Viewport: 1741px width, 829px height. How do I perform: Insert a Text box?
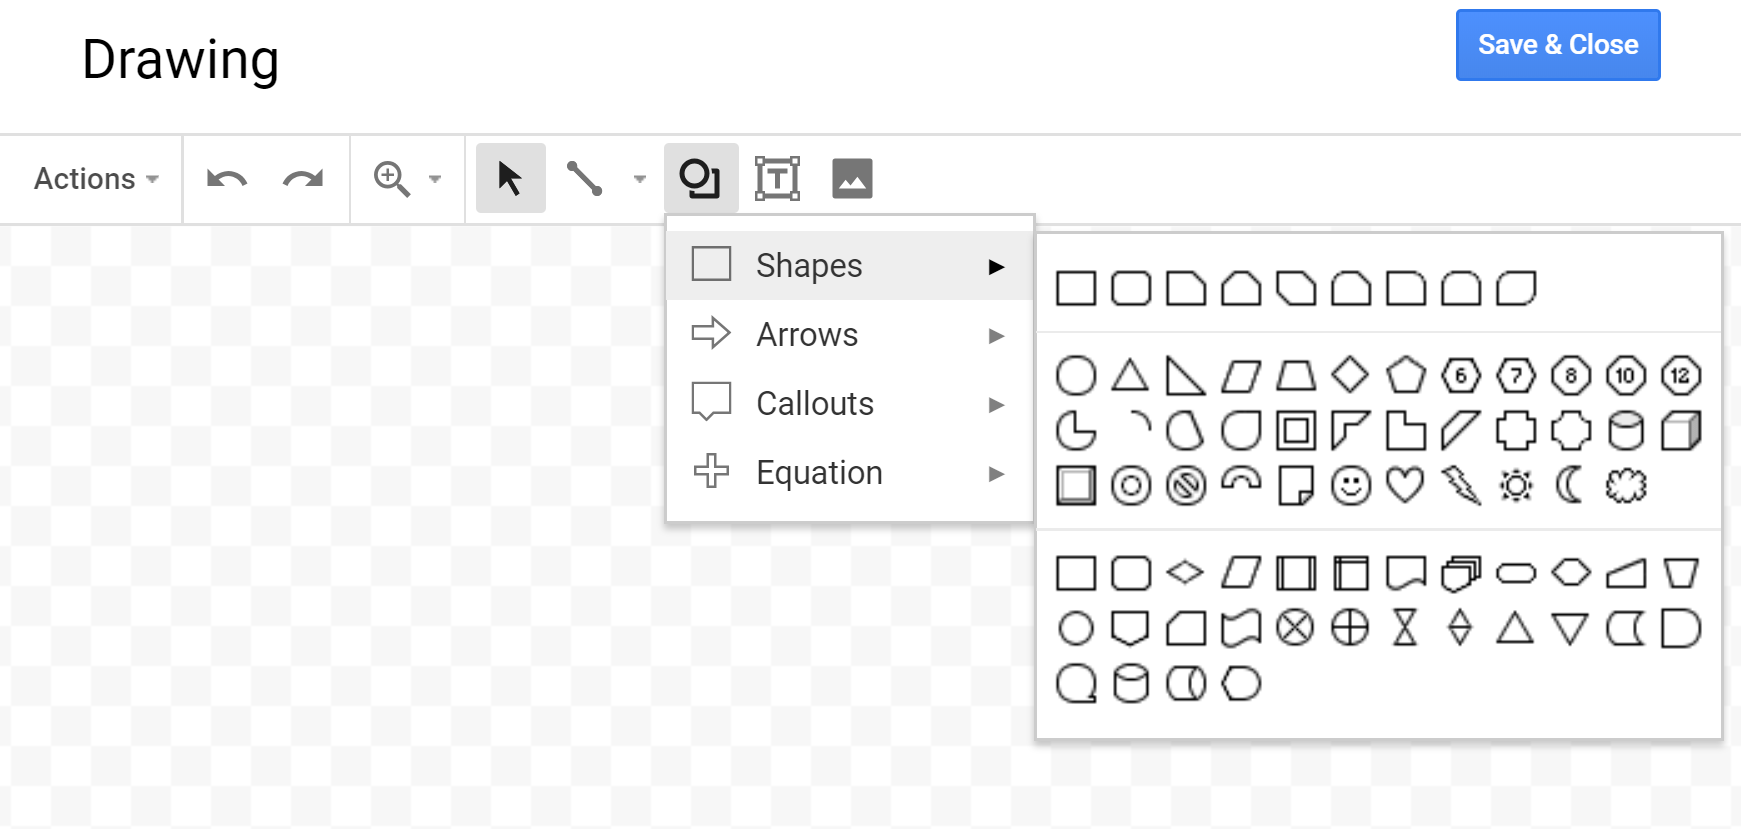click(777, 178)
